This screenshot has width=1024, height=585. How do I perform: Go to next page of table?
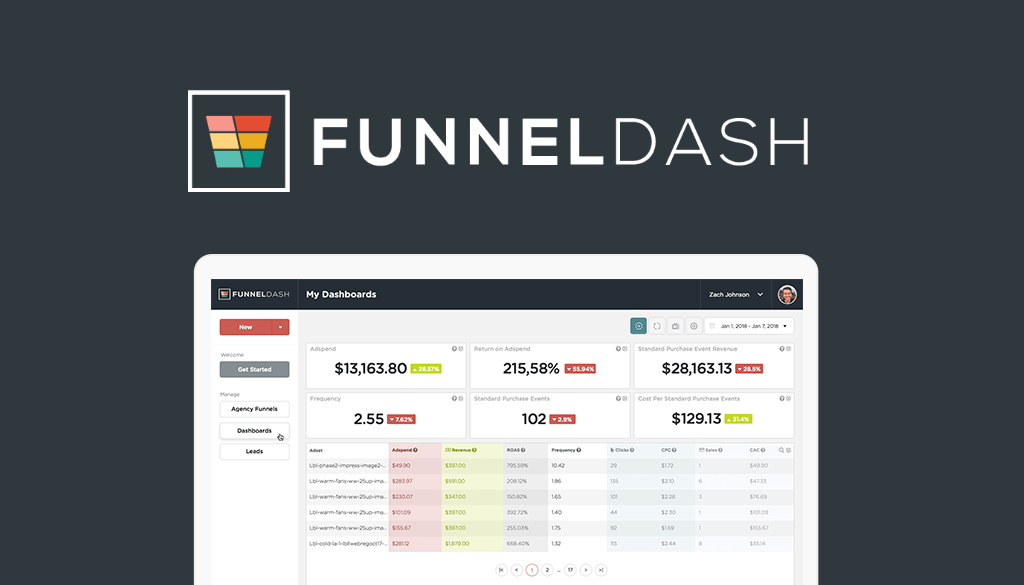coord(586,570)
